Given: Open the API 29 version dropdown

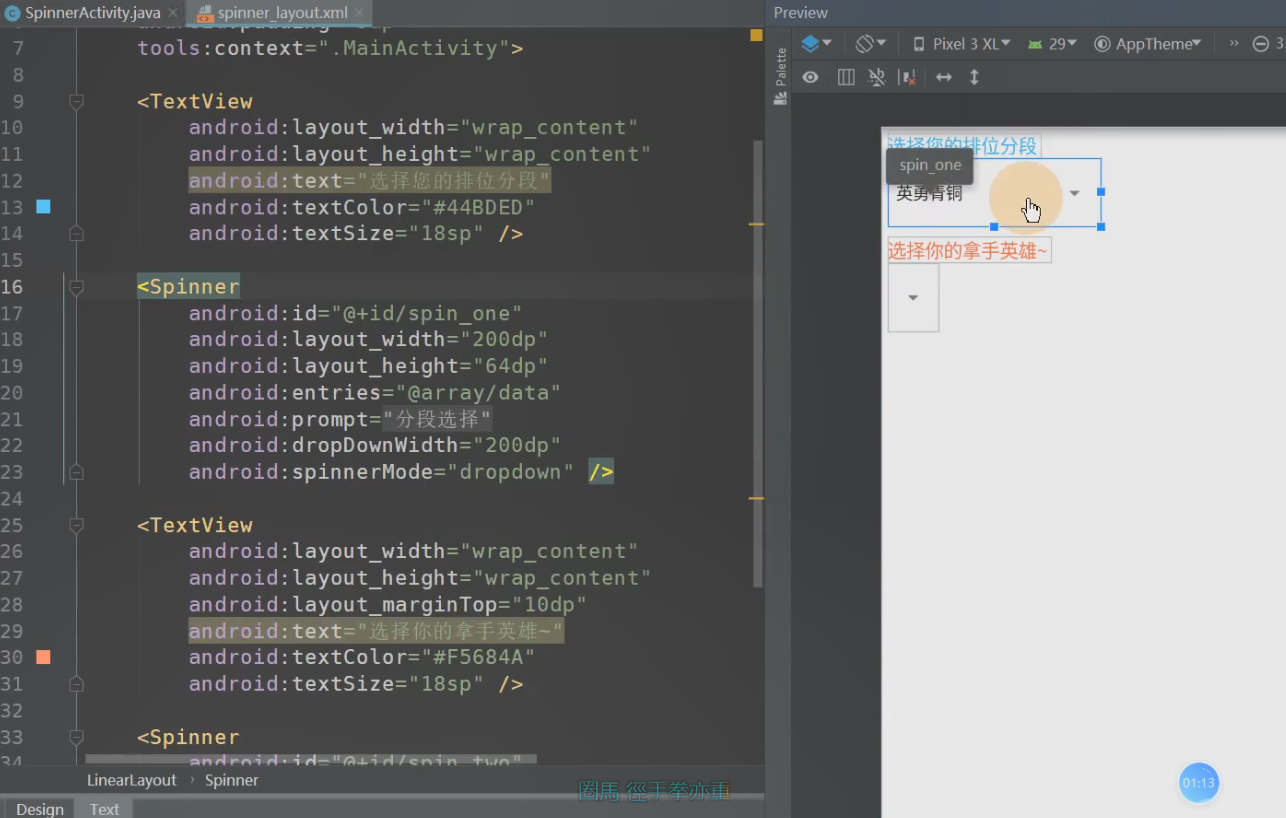Looking at the screenshot, I should (x=1052, y=44).
